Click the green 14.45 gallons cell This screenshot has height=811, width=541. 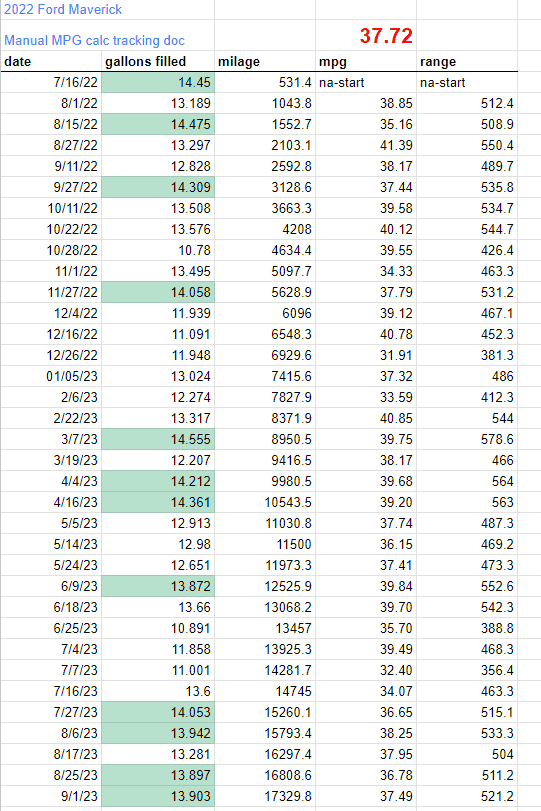[158, 83]
